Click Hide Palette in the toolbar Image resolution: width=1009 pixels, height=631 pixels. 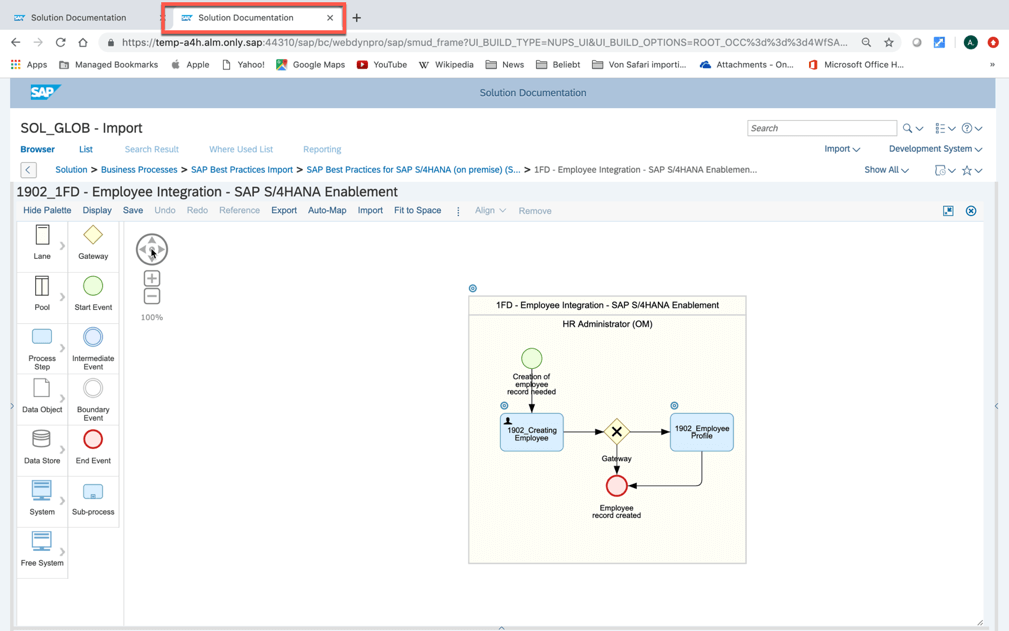(47, 210)
